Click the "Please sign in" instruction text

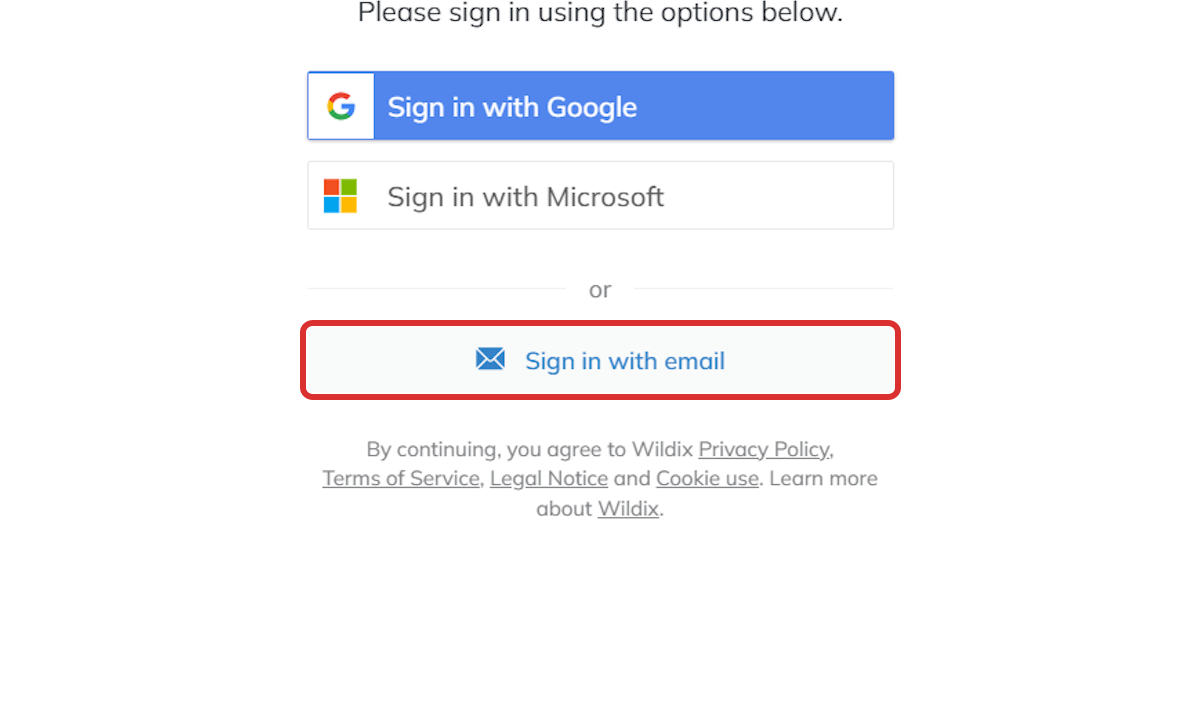click(600, 13)
